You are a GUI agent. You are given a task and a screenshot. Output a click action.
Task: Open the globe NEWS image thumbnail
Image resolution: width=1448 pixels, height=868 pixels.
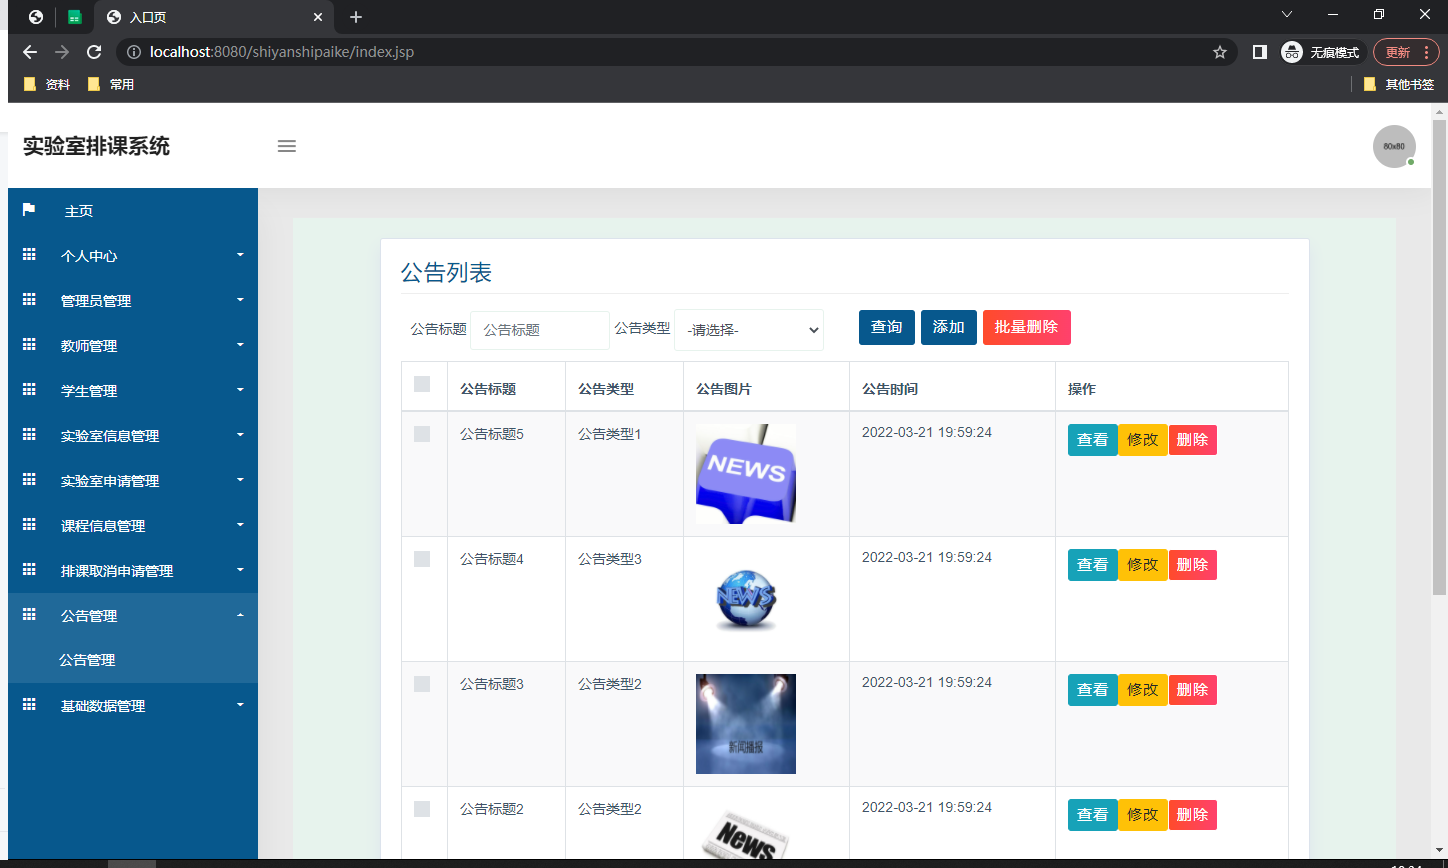746,599
